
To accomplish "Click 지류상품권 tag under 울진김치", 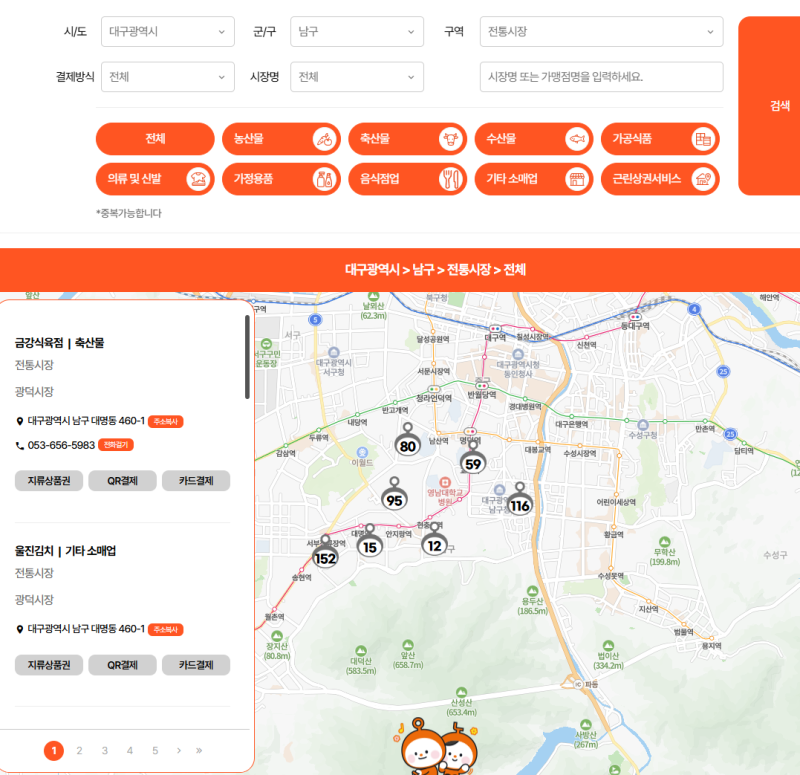I will pos(49,665).
